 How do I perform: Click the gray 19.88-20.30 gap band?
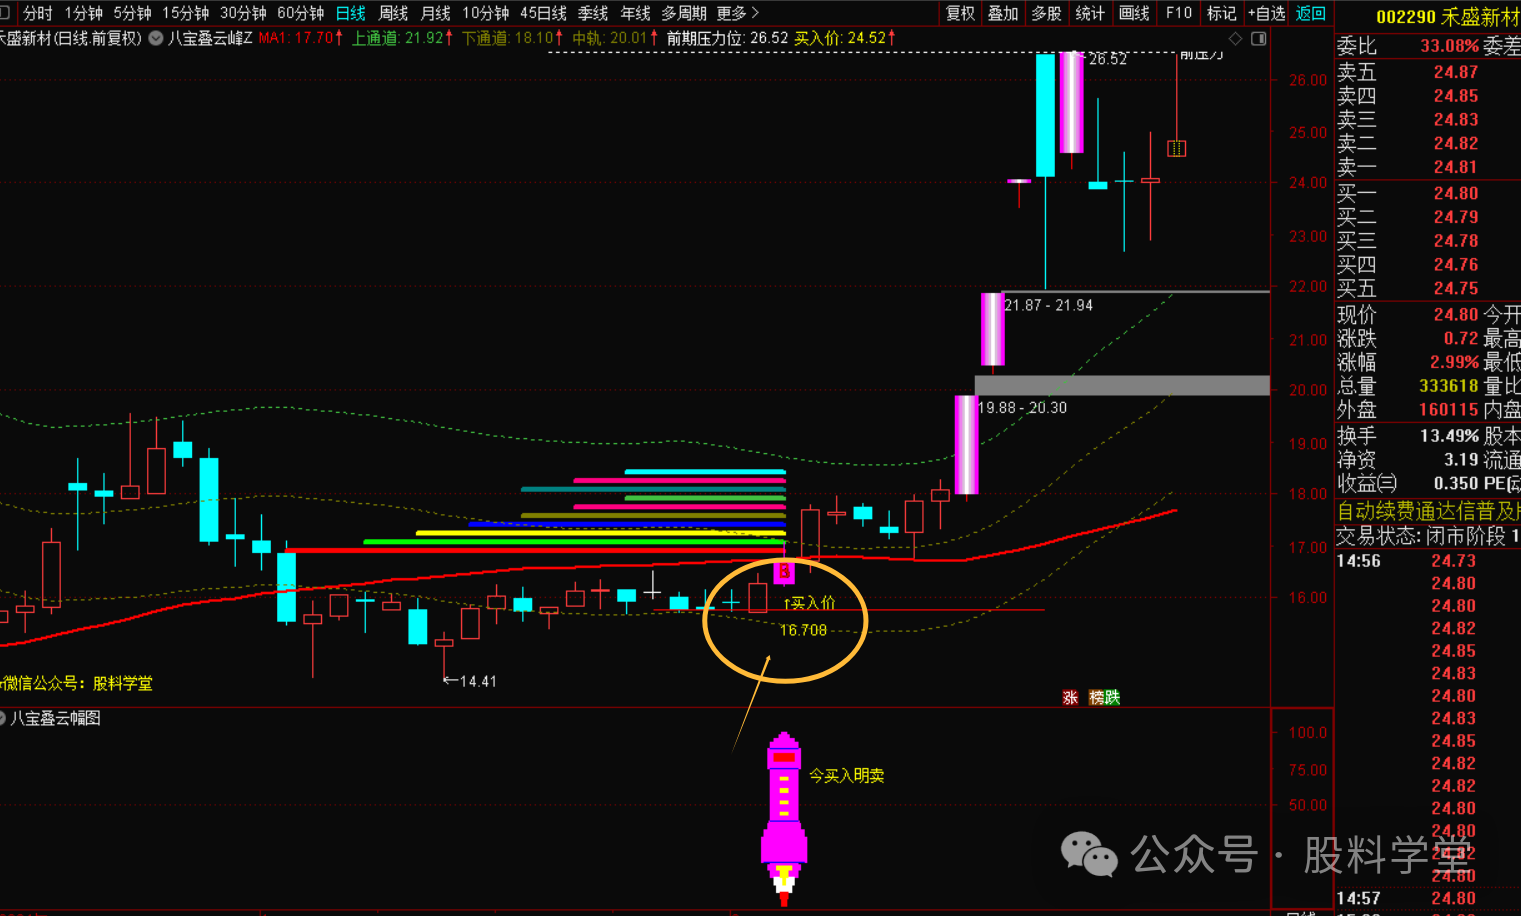[1121, 385]
